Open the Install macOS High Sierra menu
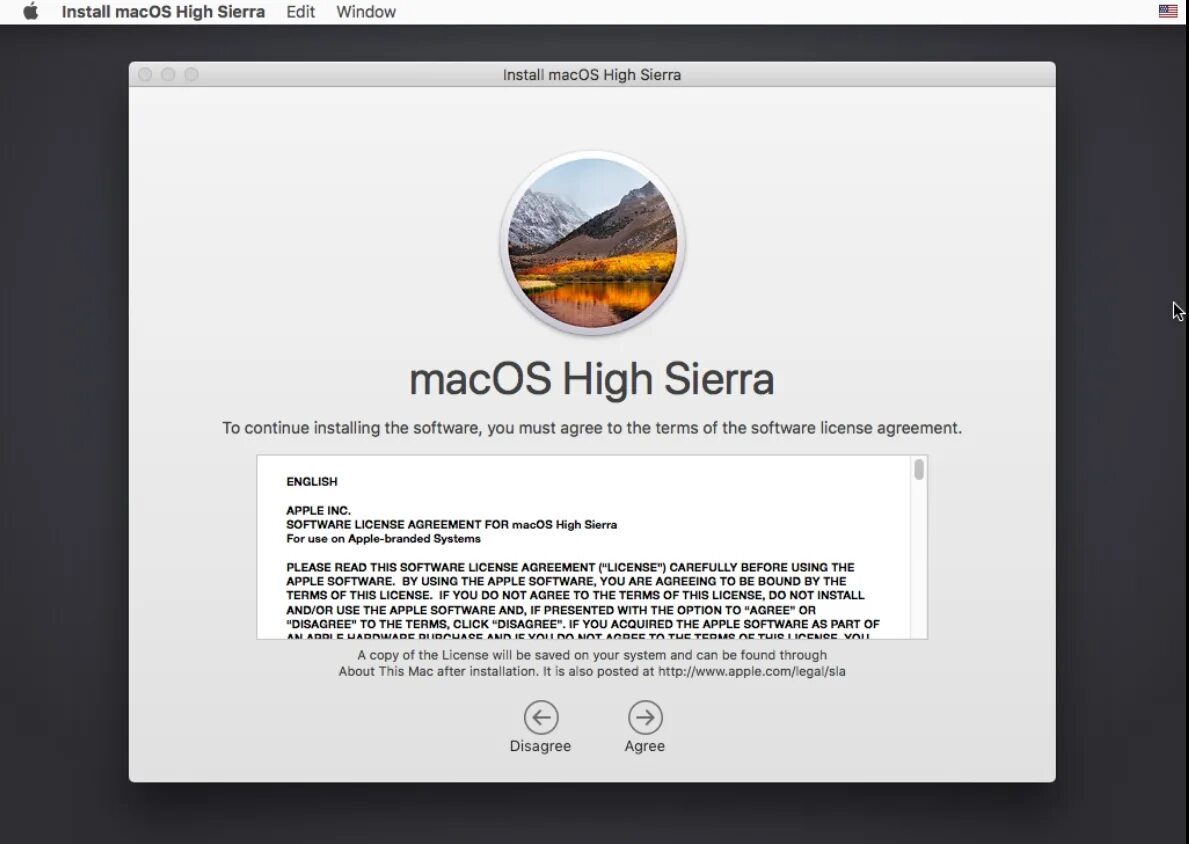Image resolution: width=1189 pixels, height=844 pixels. tap(163, 12)
